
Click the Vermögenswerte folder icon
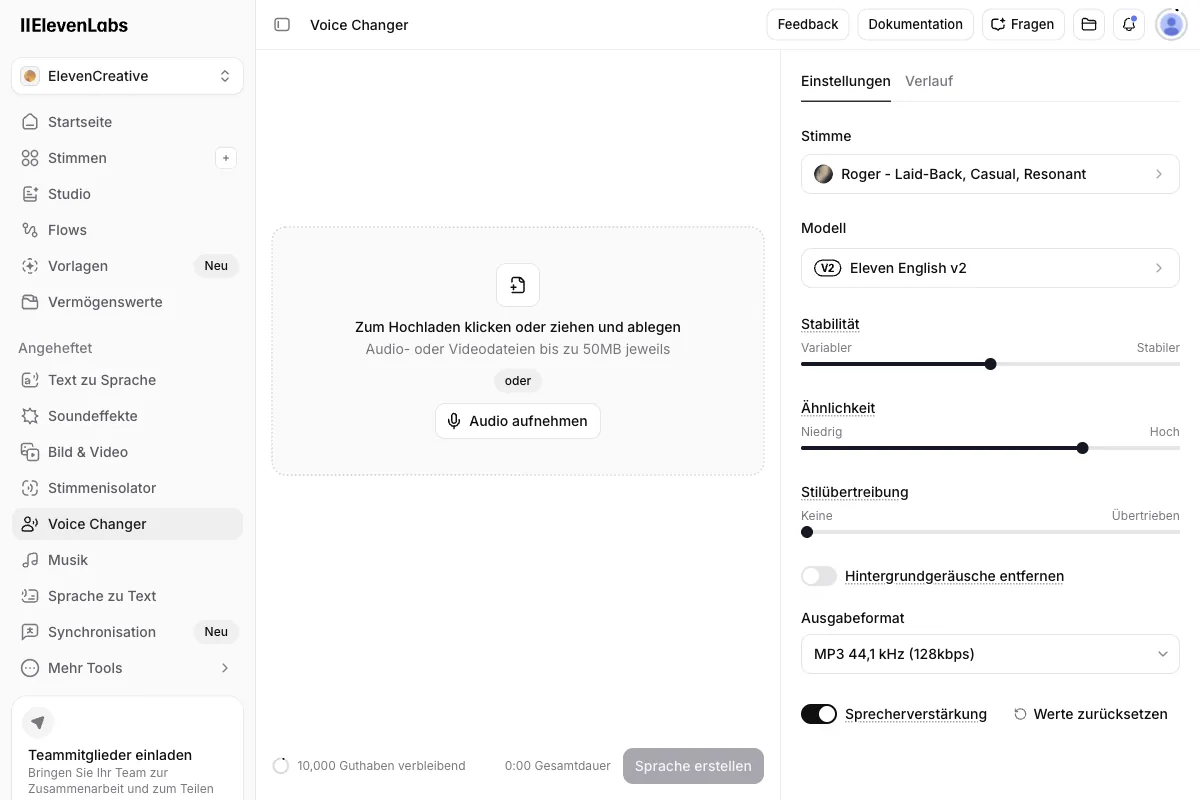[30, 302]
